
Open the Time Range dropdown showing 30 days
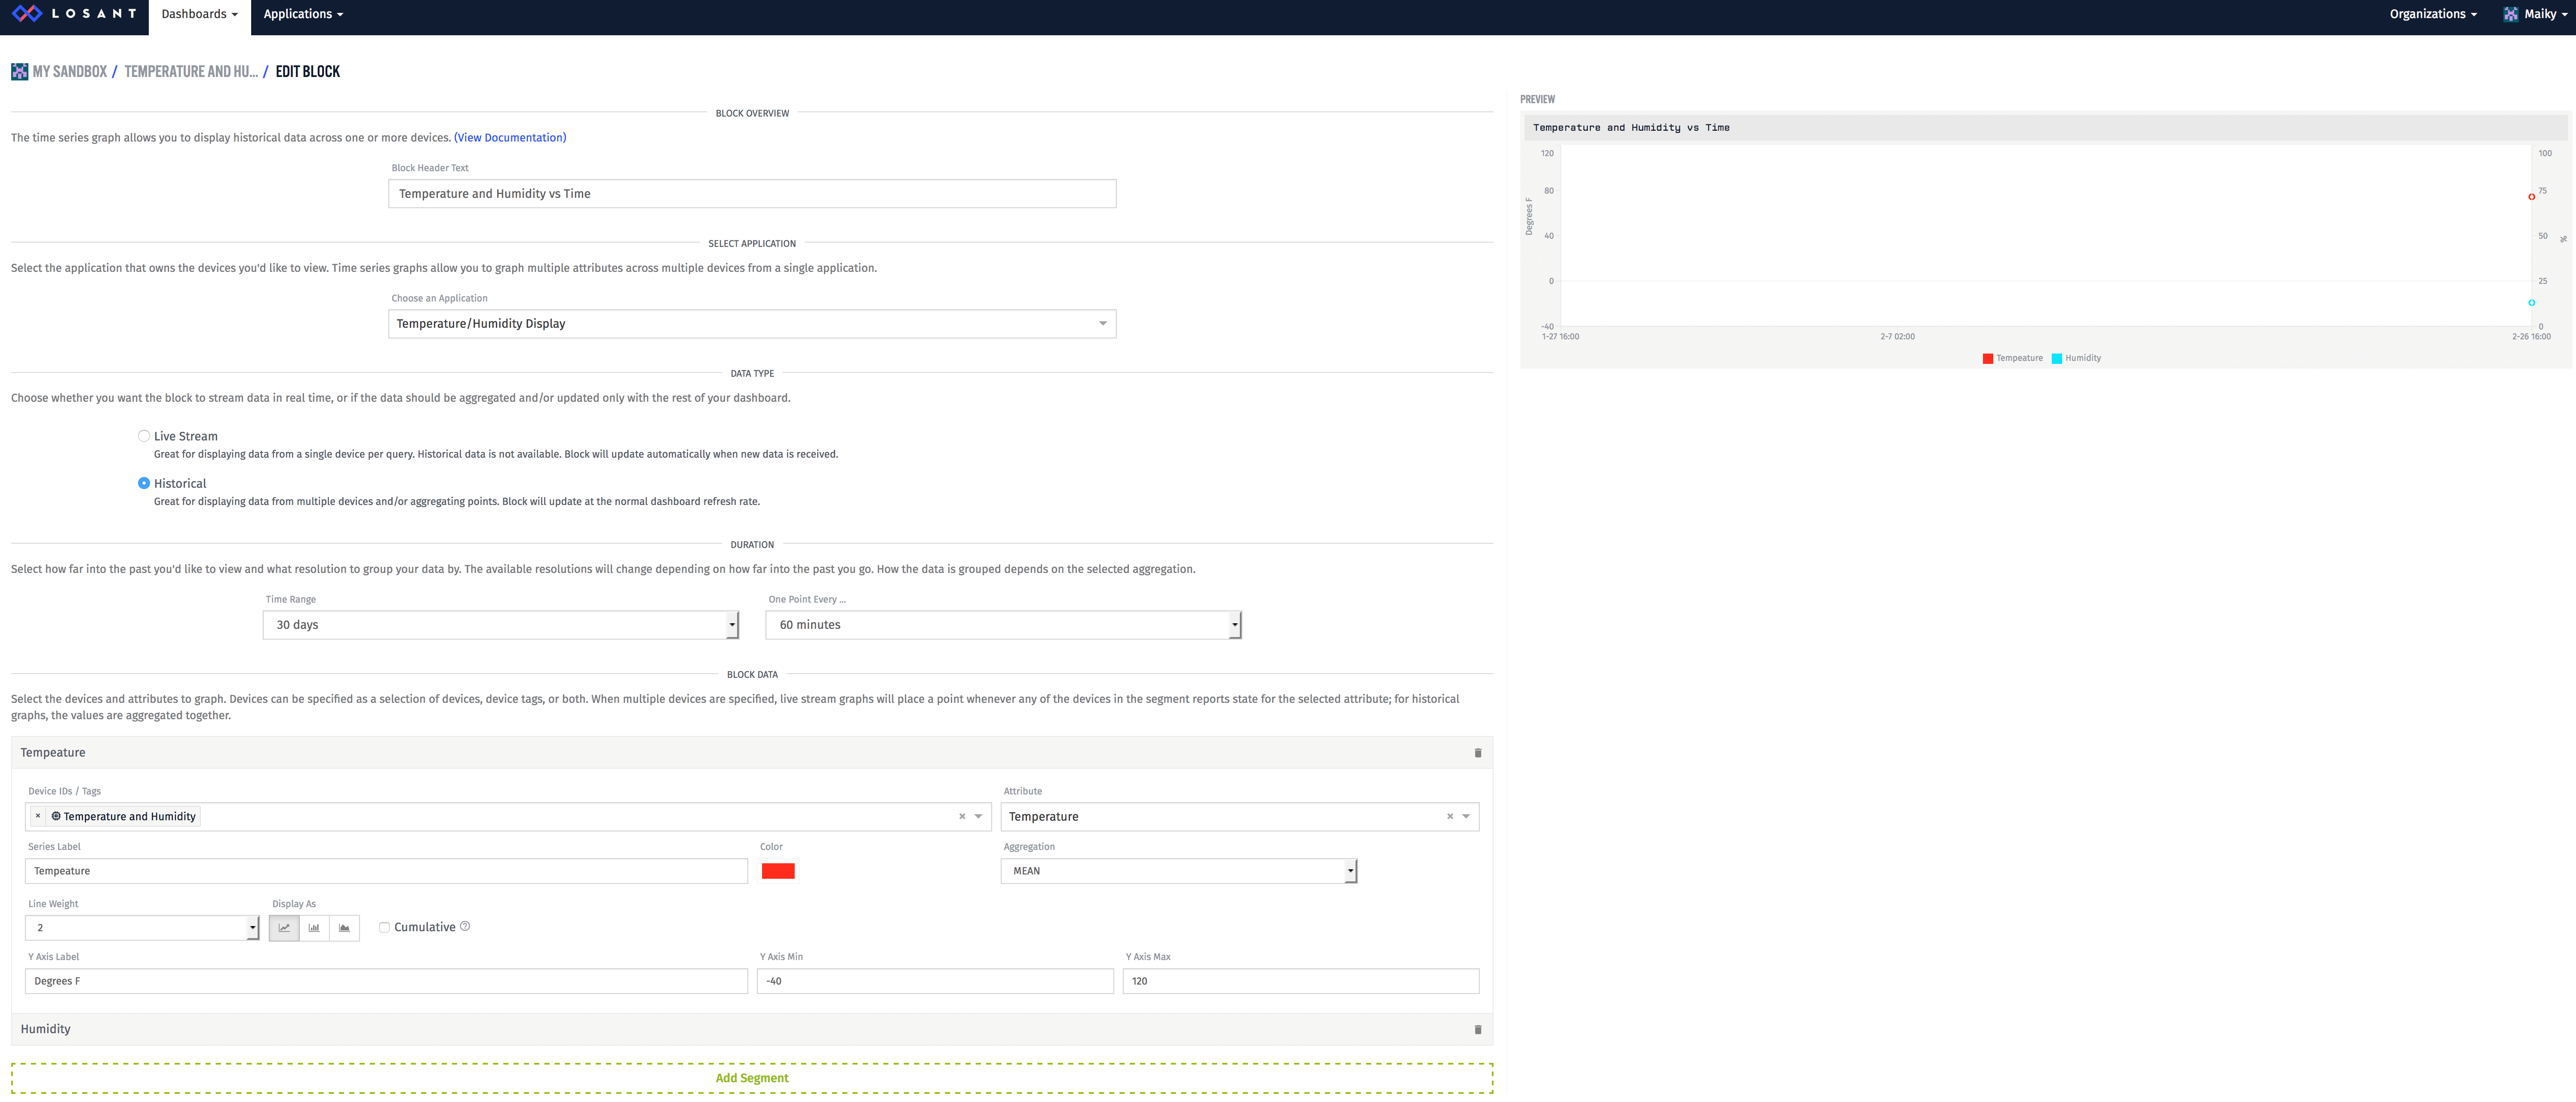click(501, 625)
